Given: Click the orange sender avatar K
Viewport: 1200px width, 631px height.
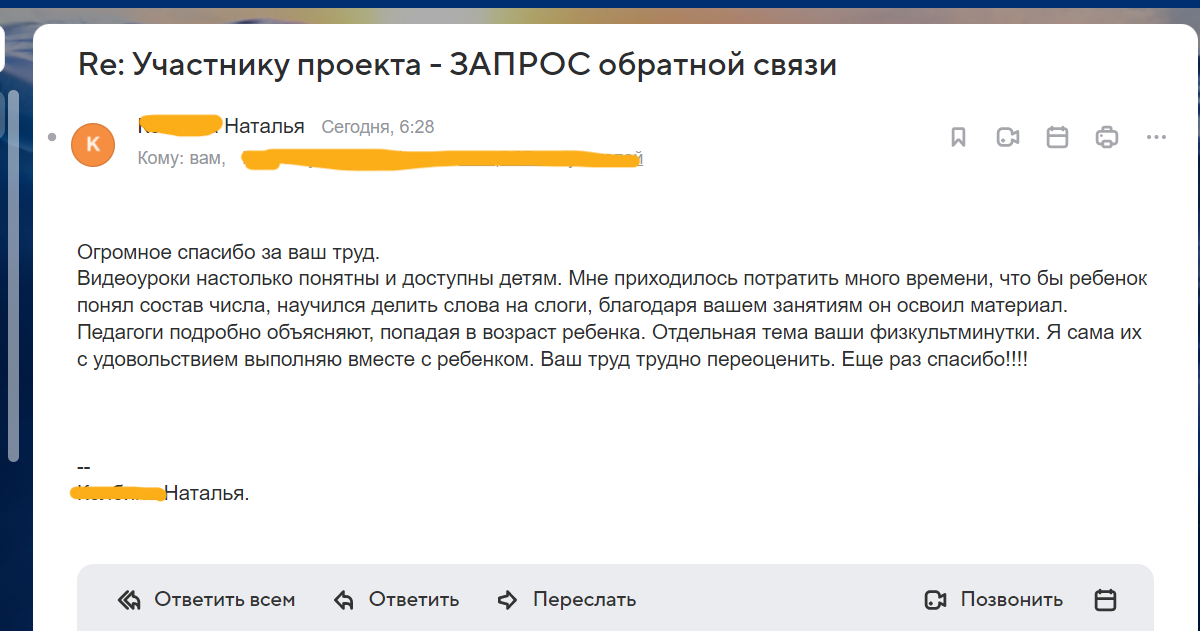Looking at the screenshot, I should 93,145.
